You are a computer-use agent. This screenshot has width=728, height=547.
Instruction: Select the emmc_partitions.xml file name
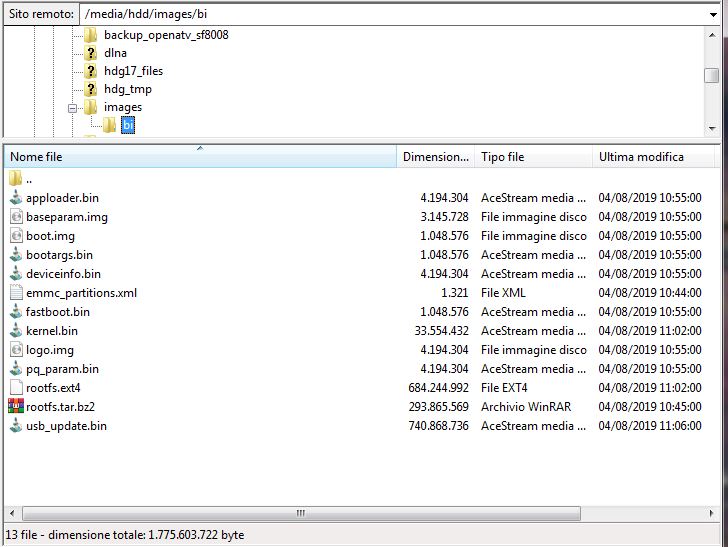point(81,293)
